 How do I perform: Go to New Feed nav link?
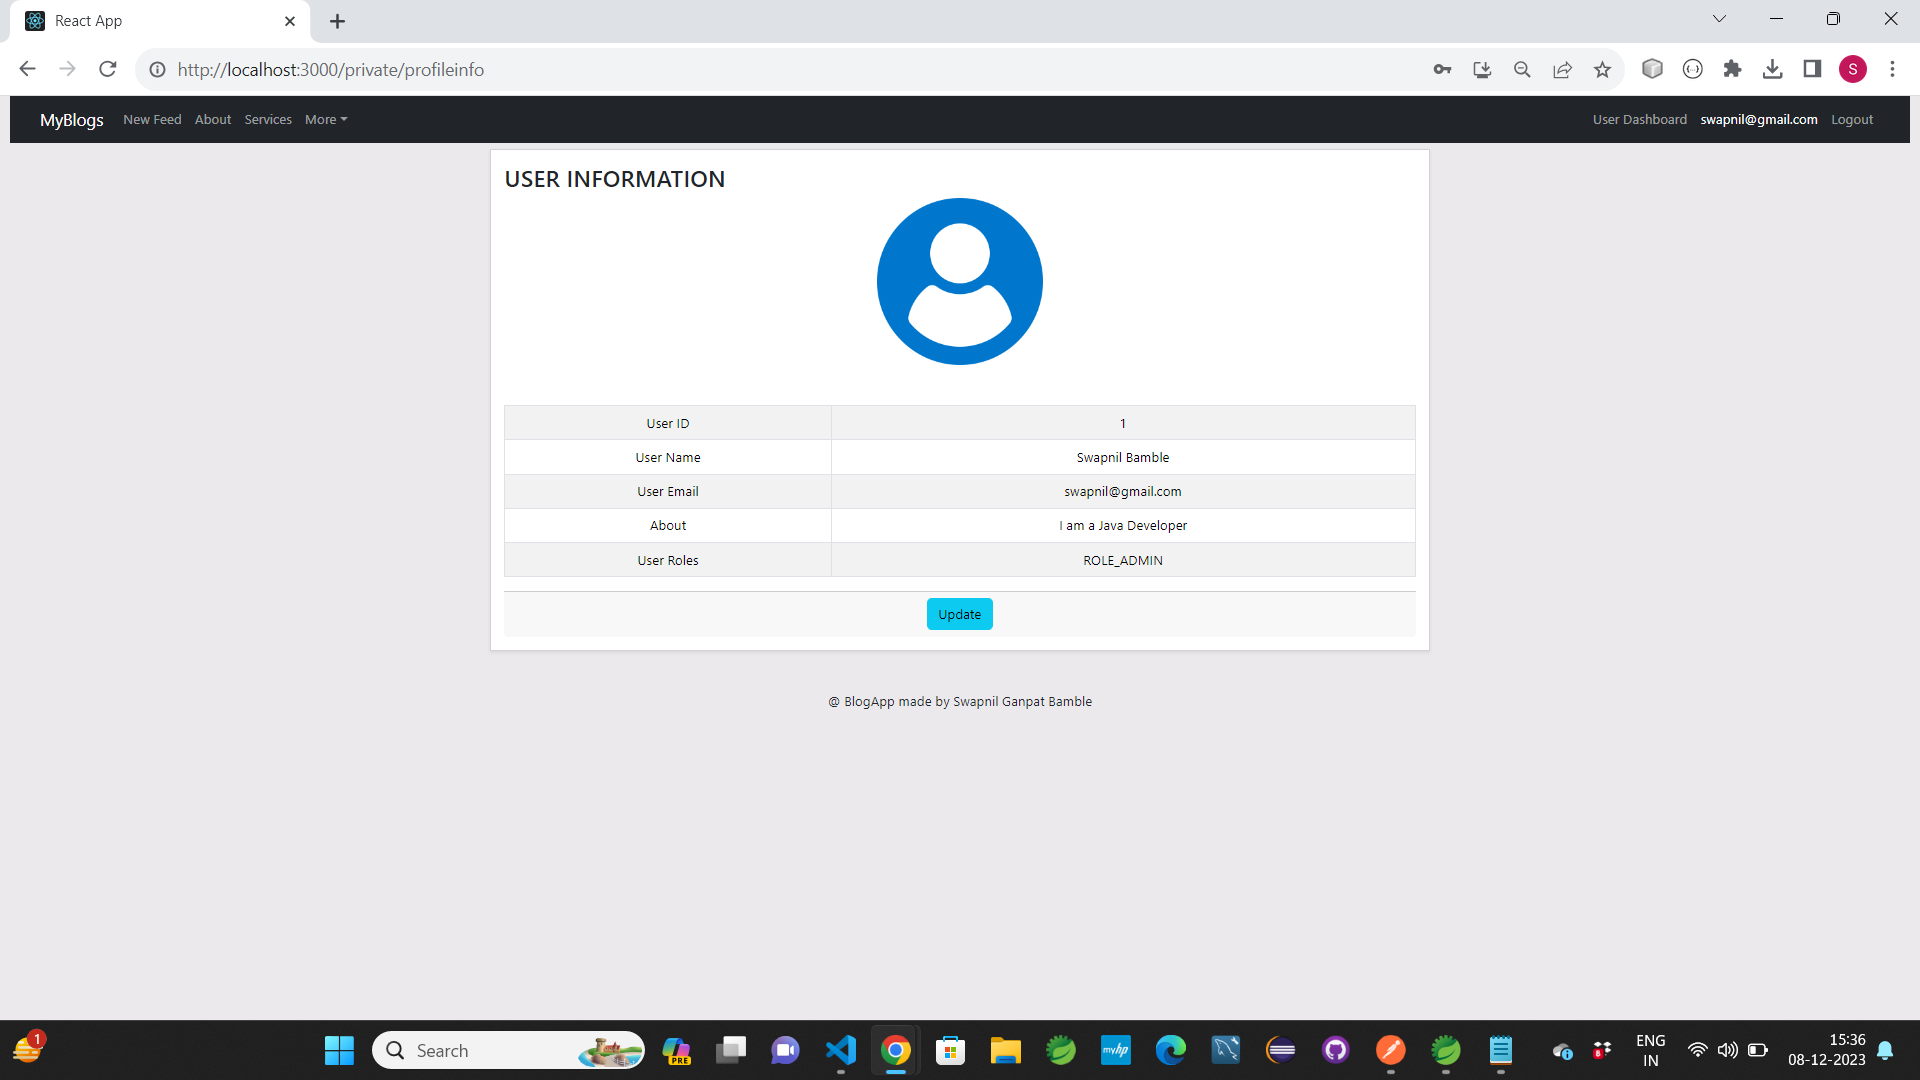[x=152, y=119]
